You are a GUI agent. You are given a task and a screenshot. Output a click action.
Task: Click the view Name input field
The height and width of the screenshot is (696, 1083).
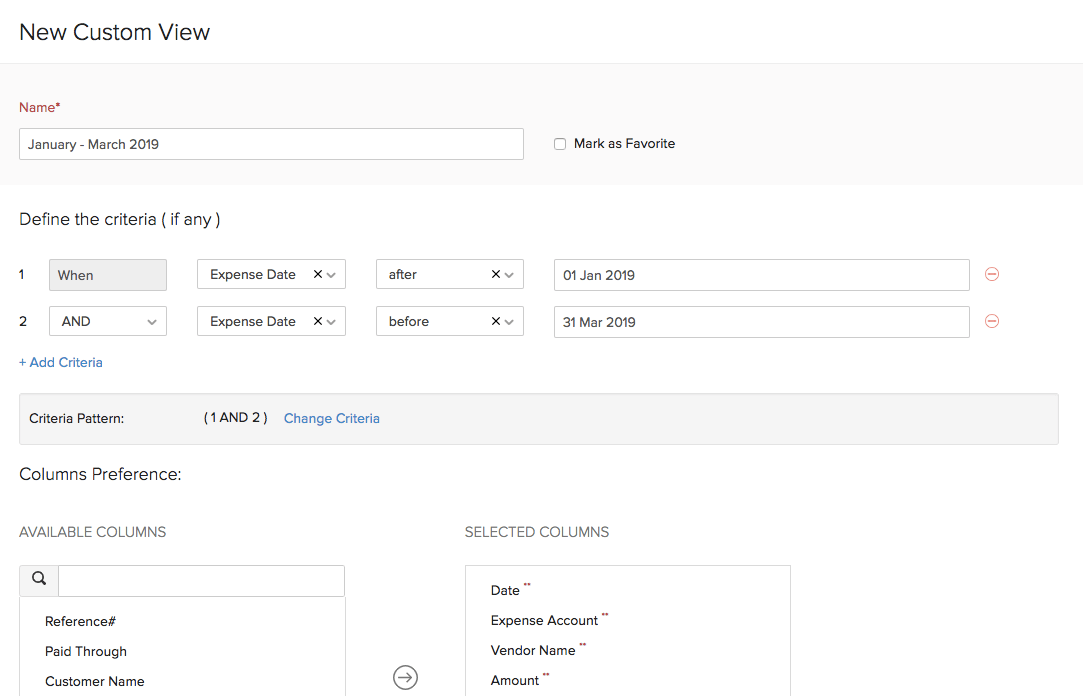271,143
